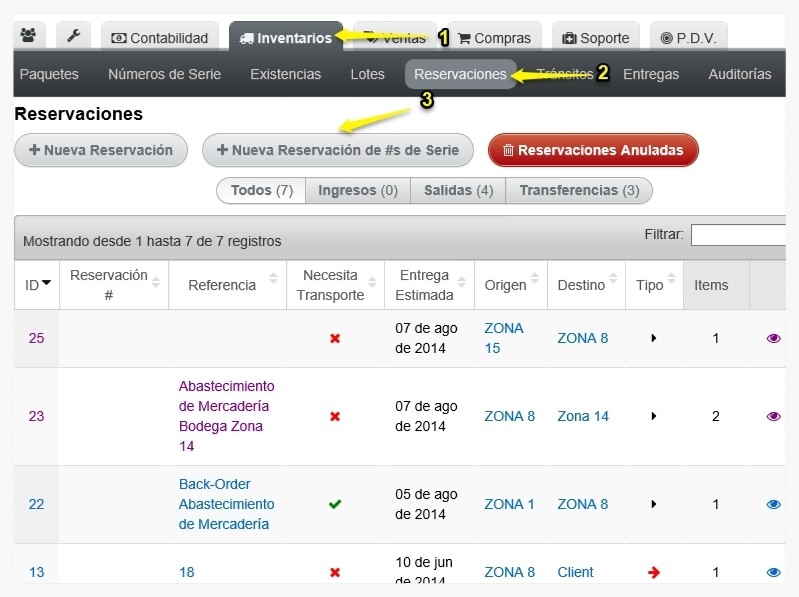The image size is (799, 597).
Task: View reservation 22 via its eye icon
Action: (773, 504)
